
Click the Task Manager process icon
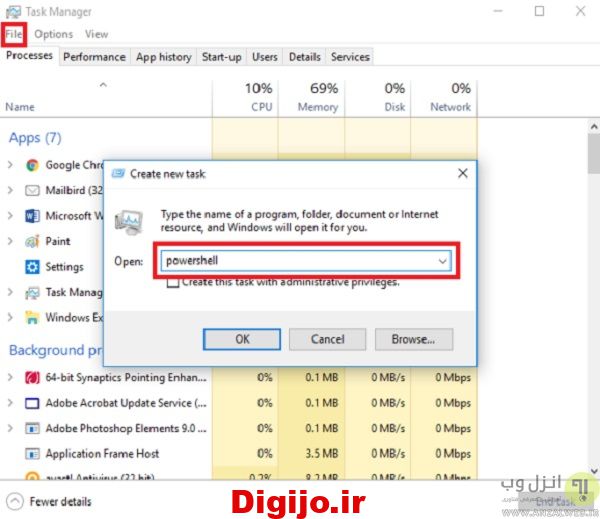point(32,293)
